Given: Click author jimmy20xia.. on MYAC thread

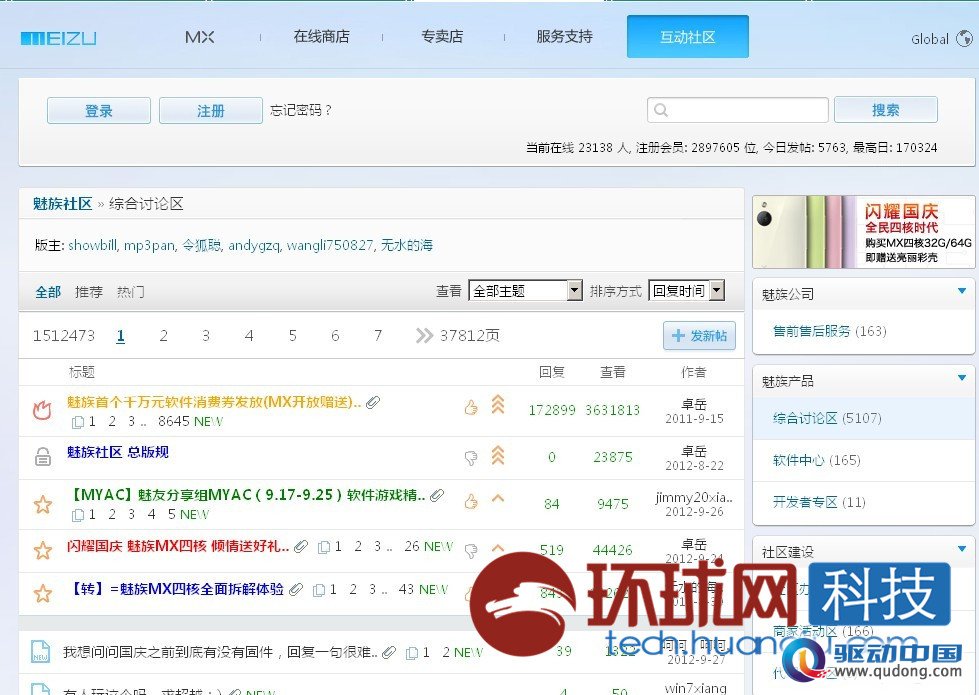Looking at the screenshot, I should 694,498.
